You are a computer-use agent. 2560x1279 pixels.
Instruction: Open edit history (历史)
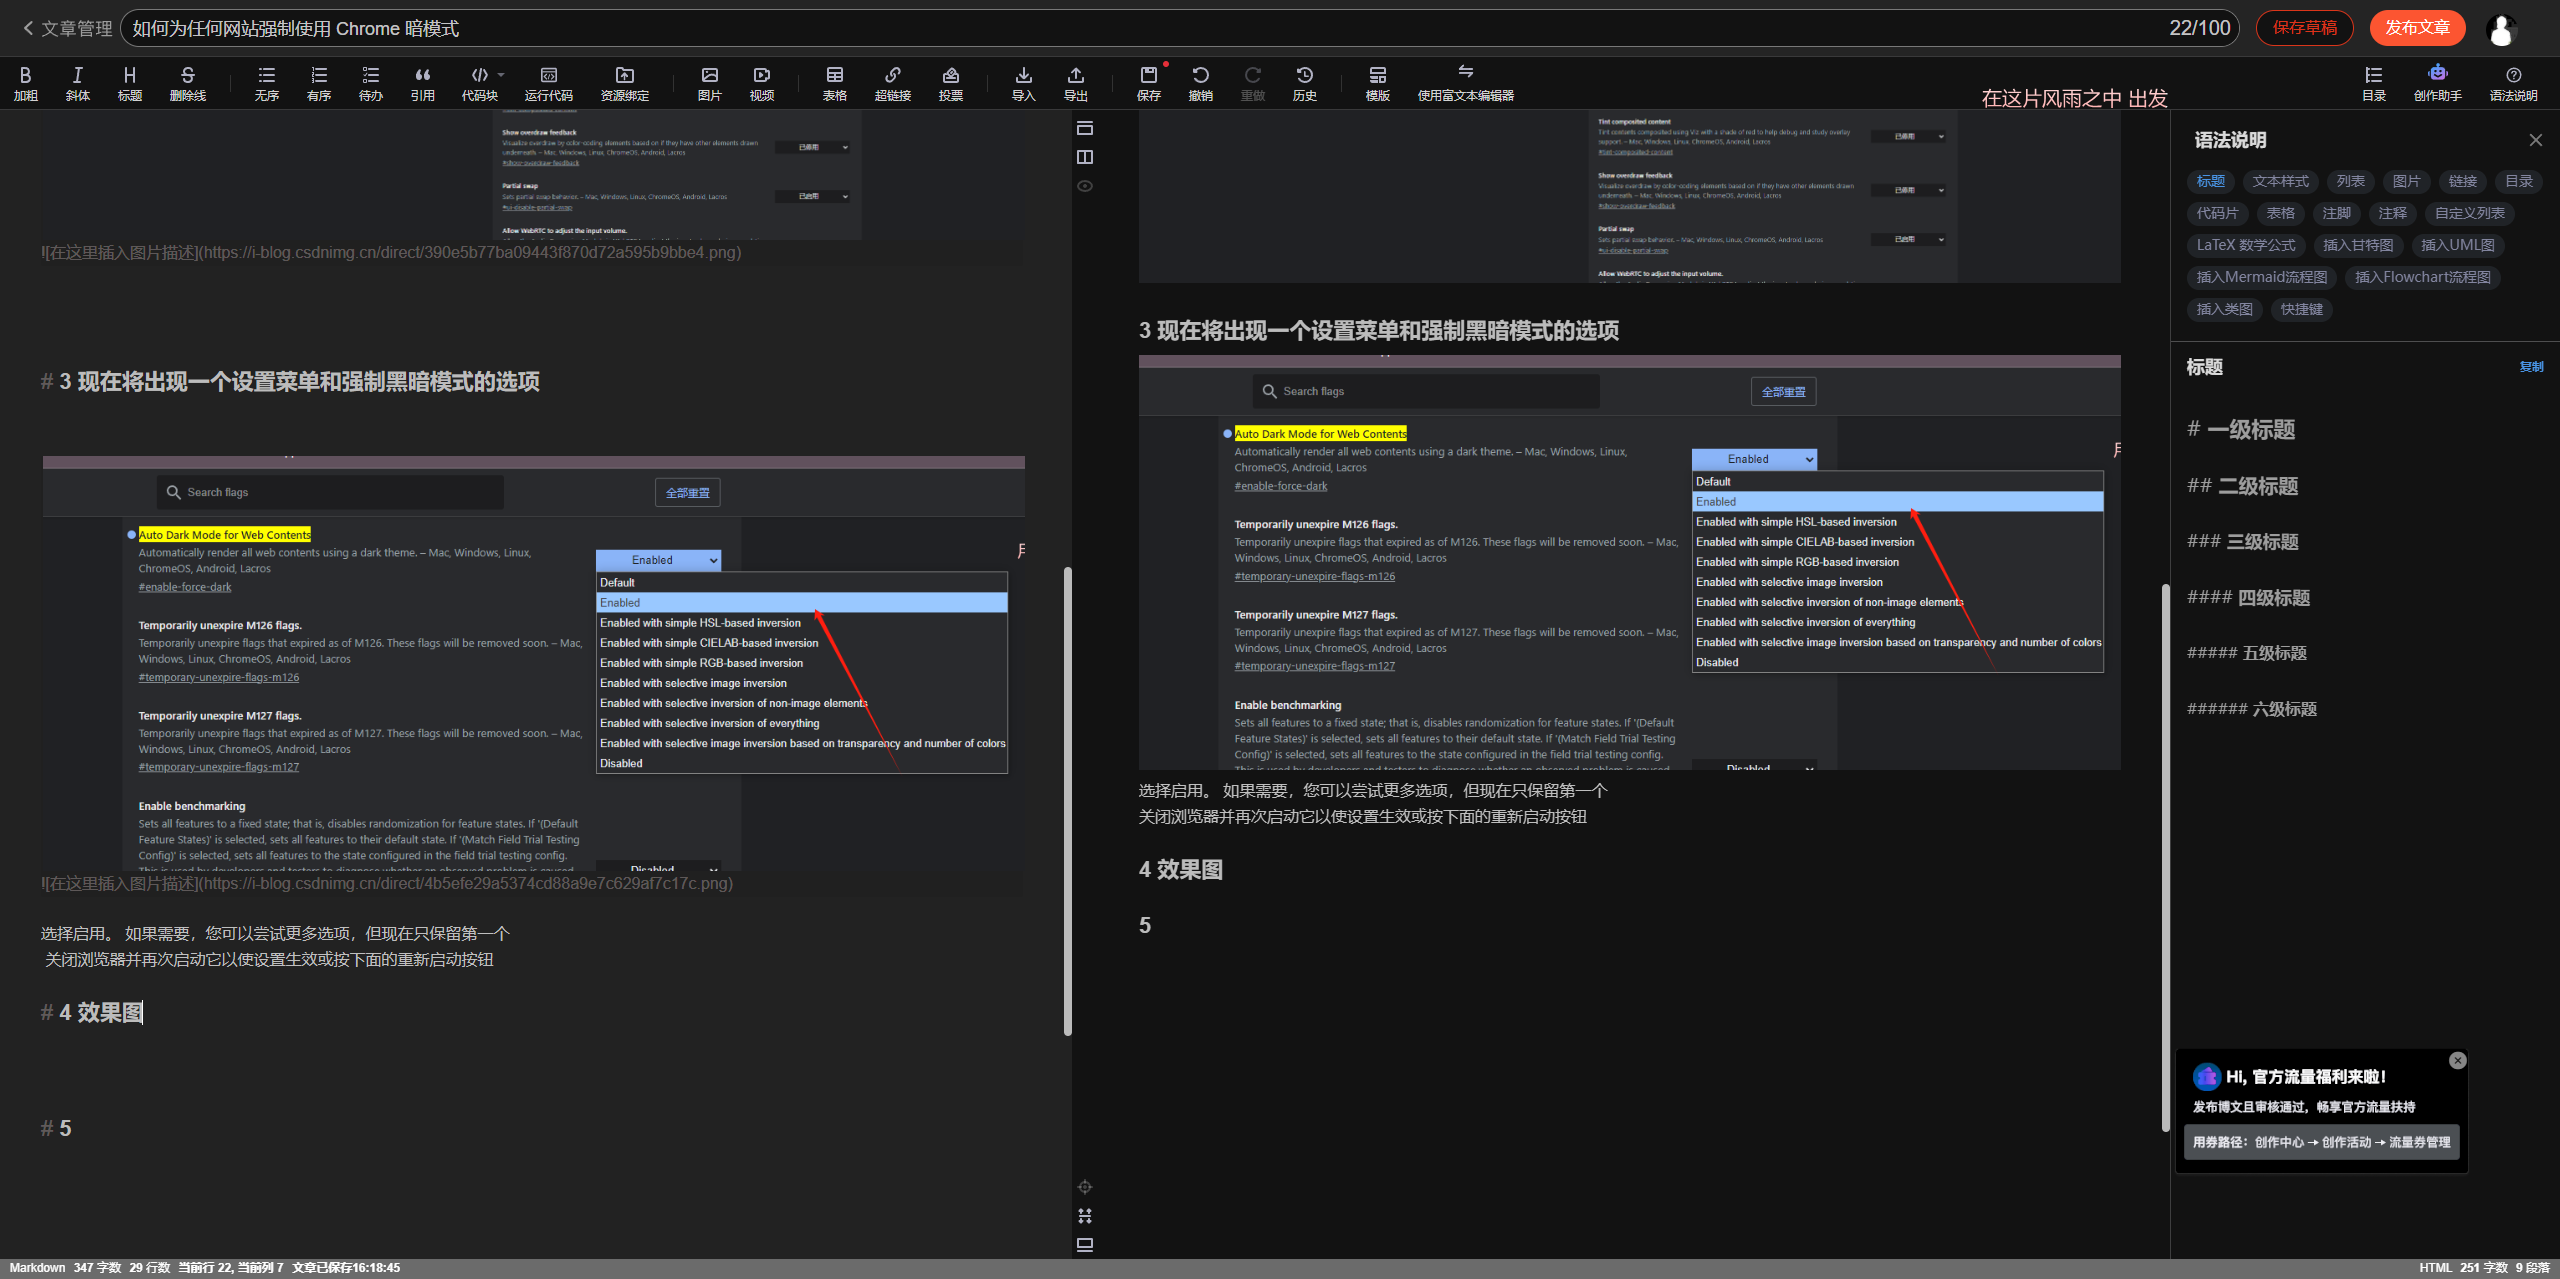[x=1305, y=84]
